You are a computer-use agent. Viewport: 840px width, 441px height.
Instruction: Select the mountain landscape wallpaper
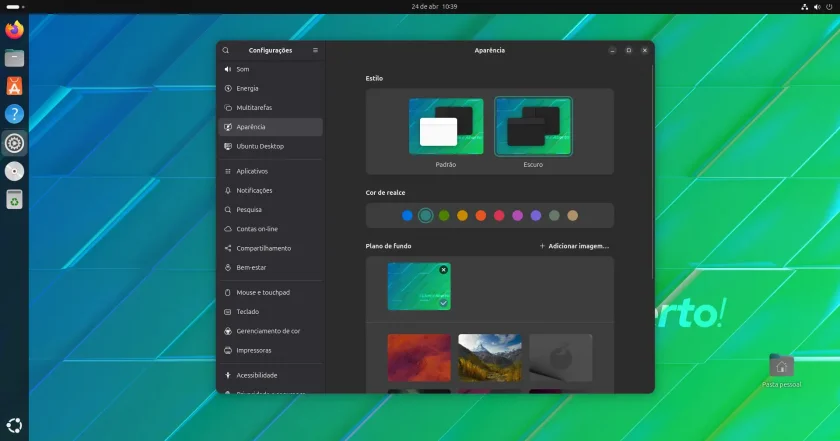click(x=490, y=358)
